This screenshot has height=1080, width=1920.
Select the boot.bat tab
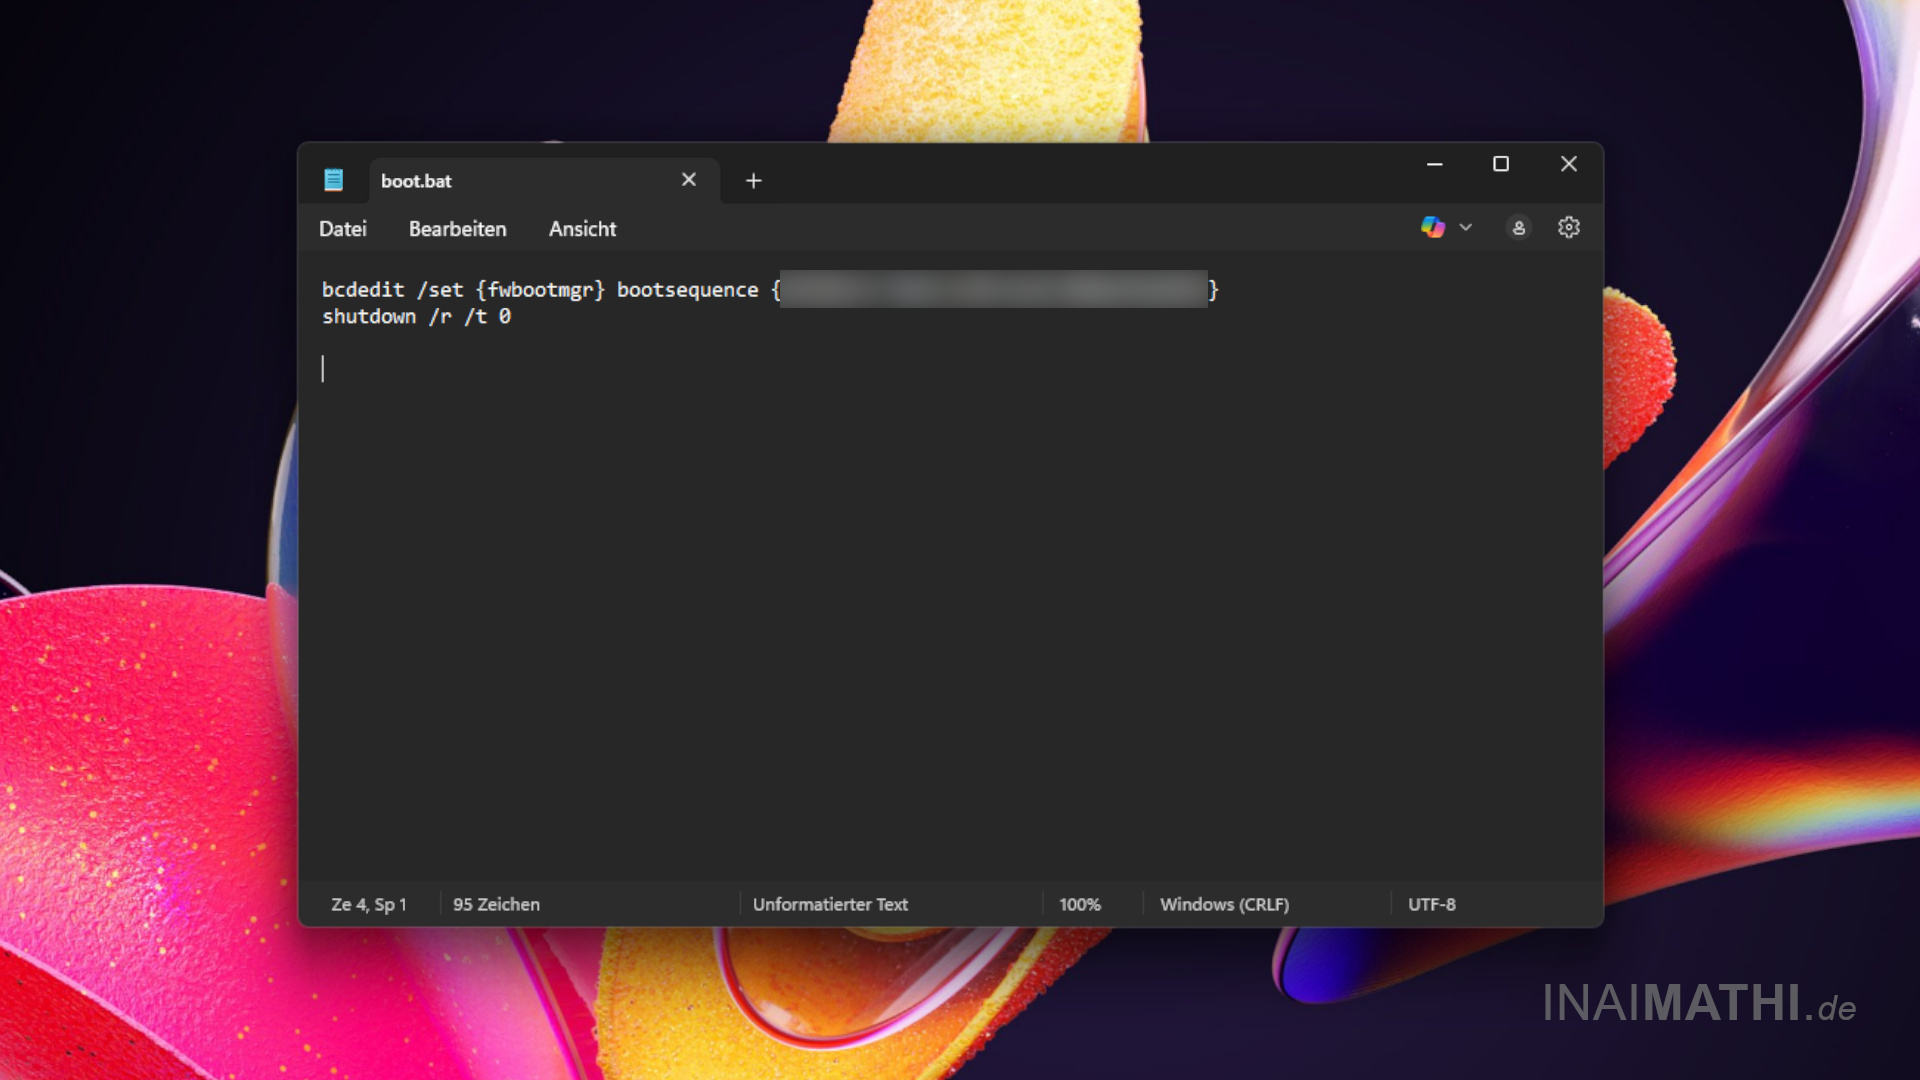tap(500, 181)
